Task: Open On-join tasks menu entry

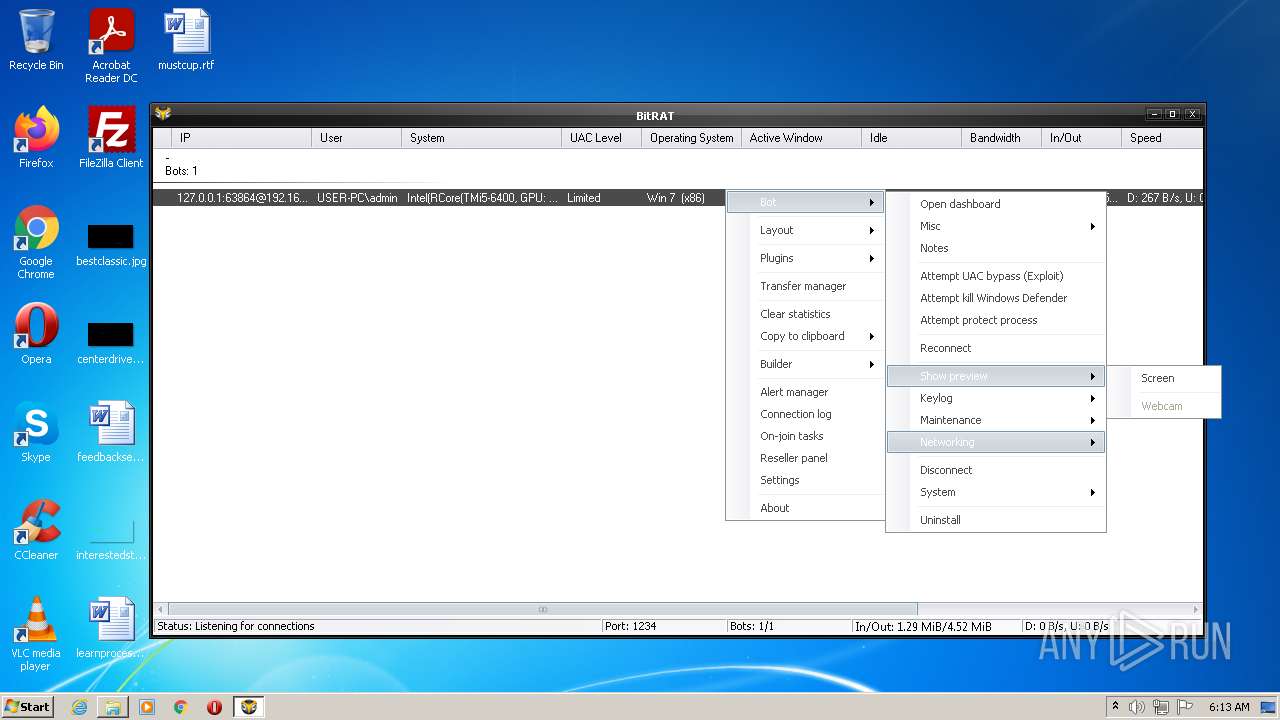Action: point(805,436)
